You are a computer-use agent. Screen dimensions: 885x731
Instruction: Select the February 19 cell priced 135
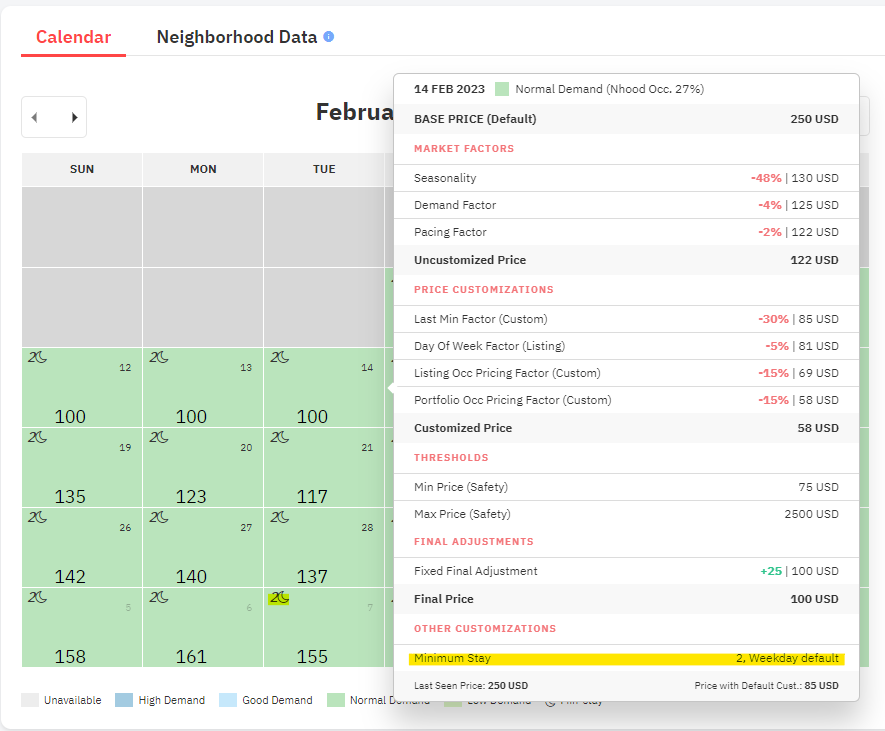click(82, 467)
